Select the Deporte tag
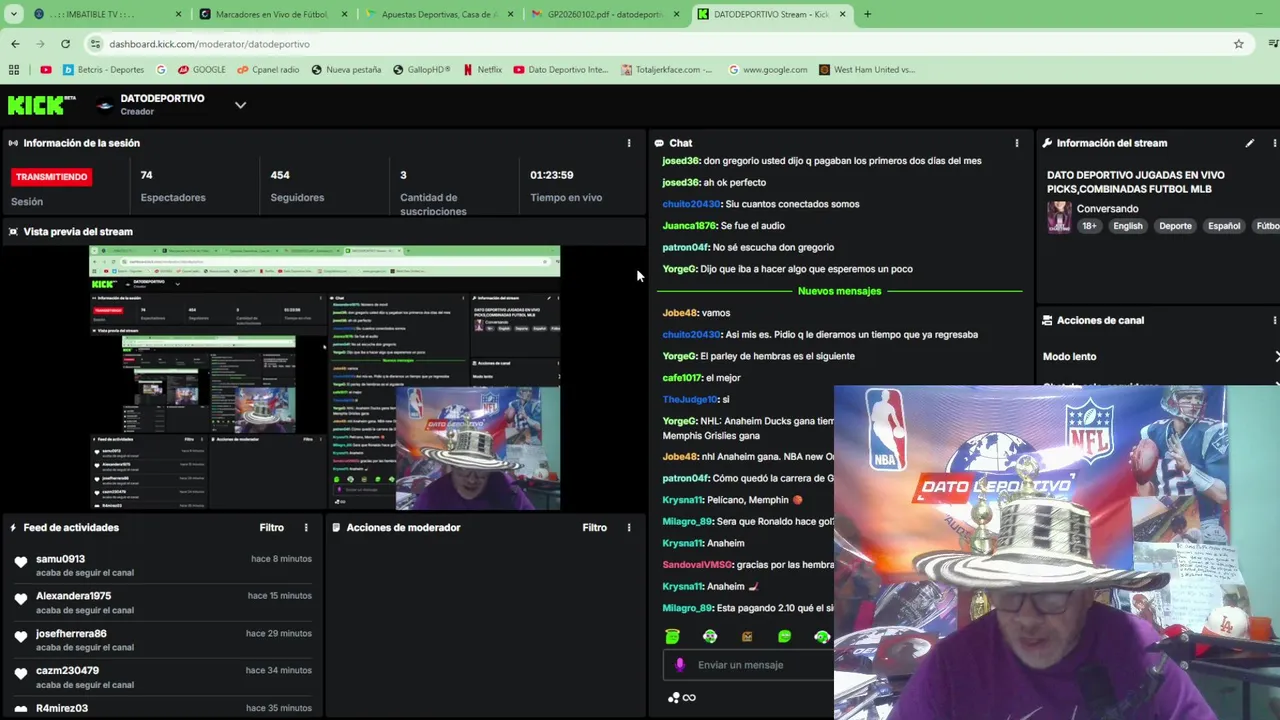The width and height of the screenshot is (1280, 720). pyautogui.click(x=1175, y=226)
